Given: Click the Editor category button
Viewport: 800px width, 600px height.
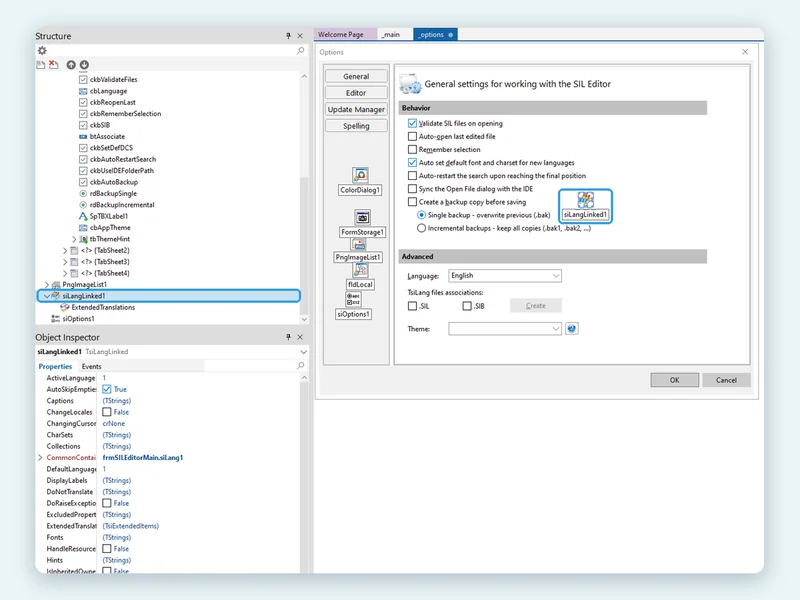Looking at the screenshot, I should [x=356, y=93].
